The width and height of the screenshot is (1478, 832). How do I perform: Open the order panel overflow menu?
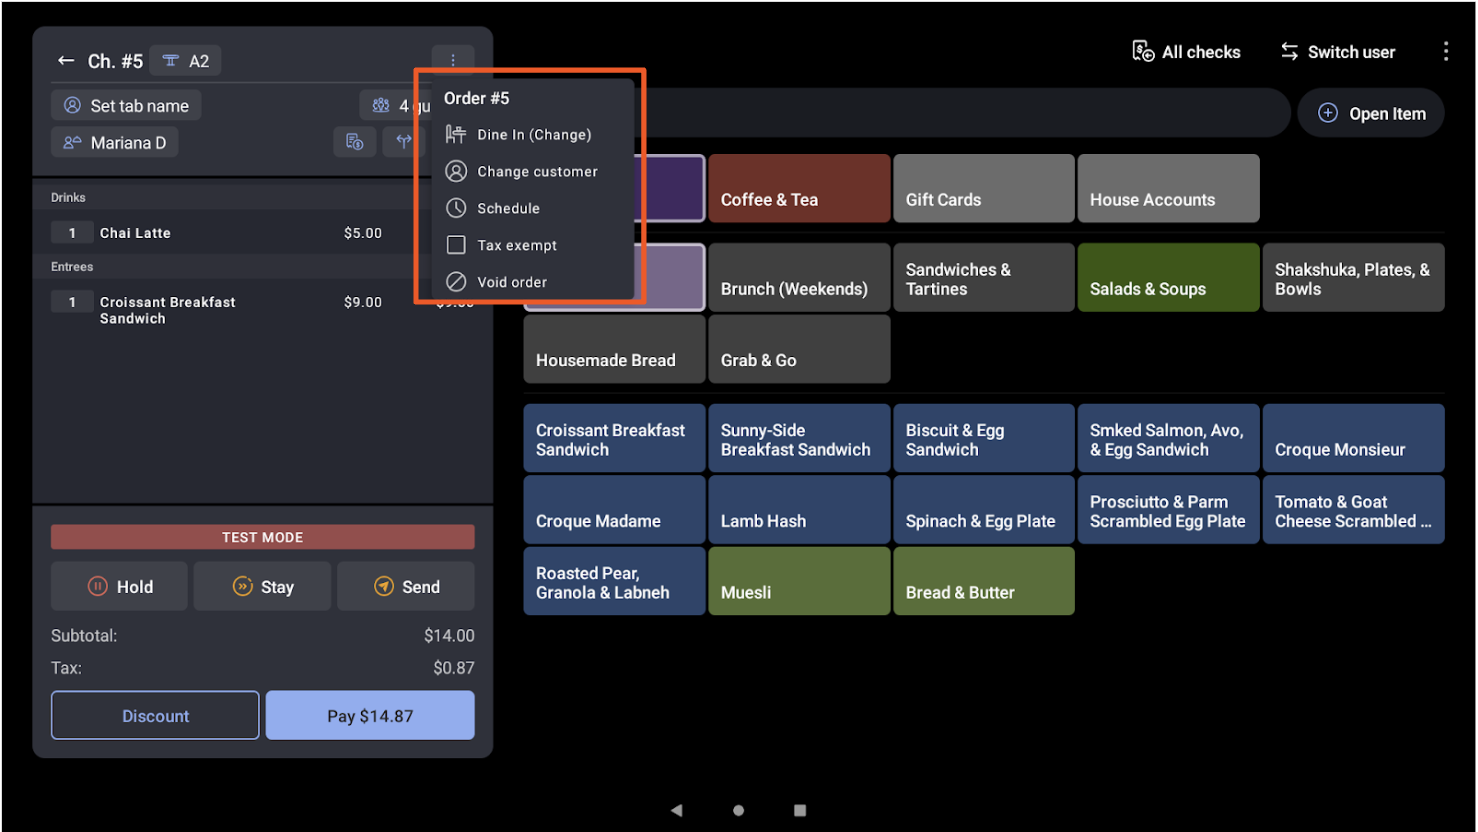(453, 60)
